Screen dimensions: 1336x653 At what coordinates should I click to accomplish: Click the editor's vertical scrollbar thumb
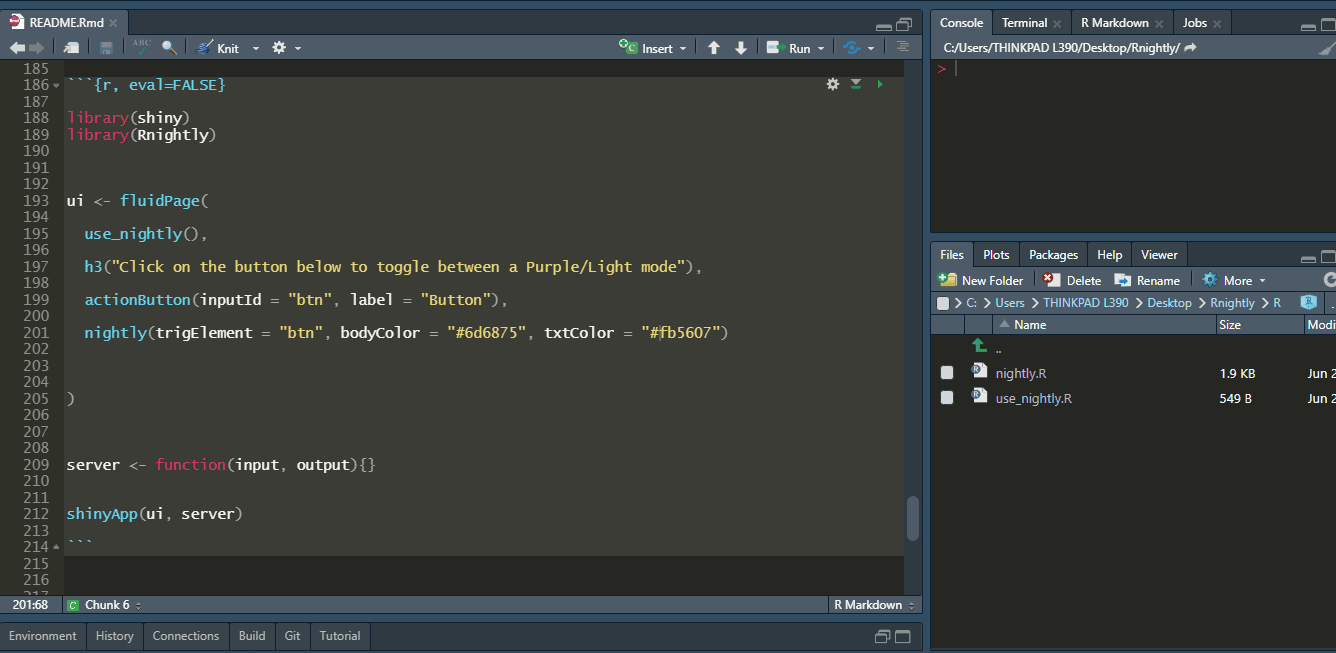912,517
